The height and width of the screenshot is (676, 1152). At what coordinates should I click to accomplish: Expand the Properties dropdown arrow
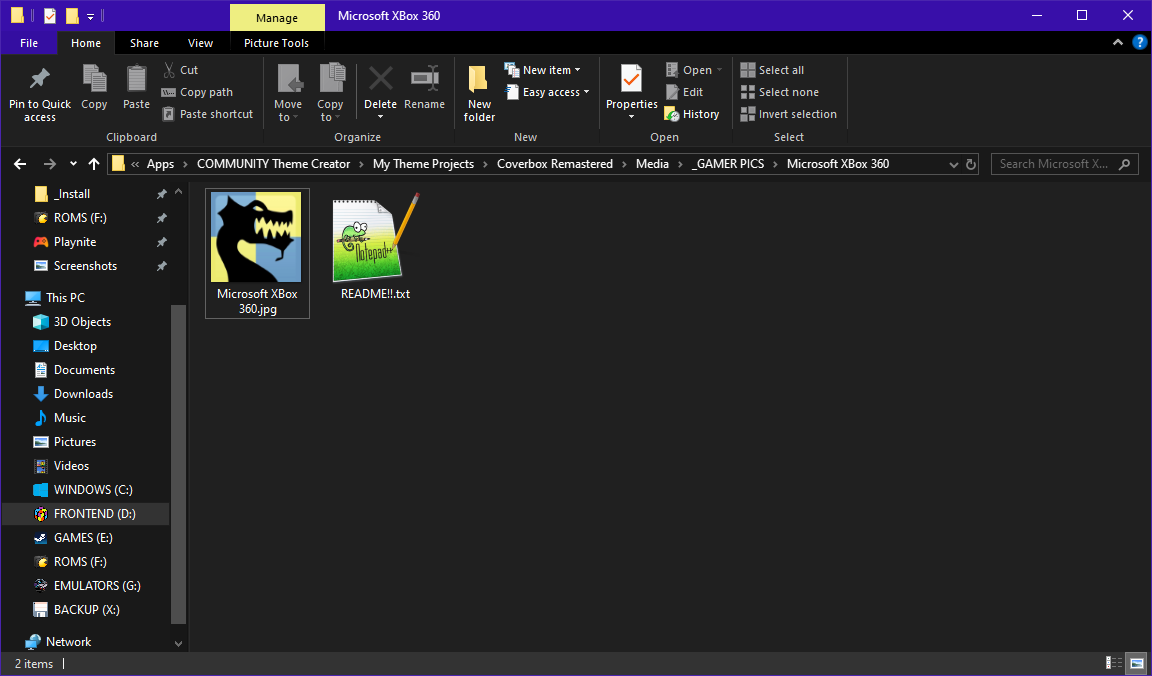(631, 117)
